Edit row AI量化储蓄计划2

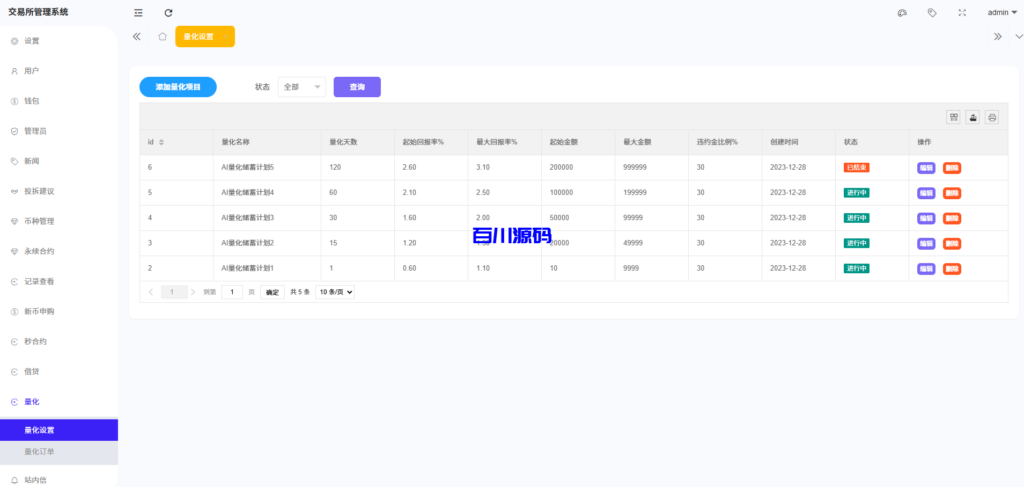click(926, 244)
